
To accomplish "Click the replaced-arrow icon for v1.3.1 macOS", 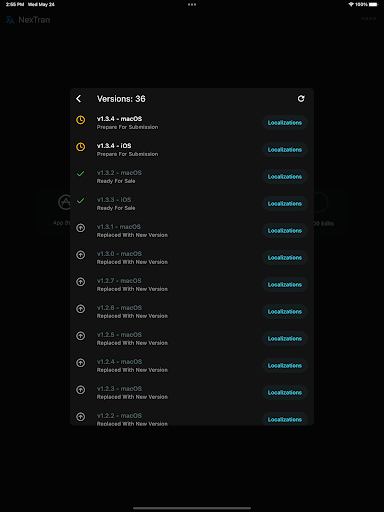I will (80, 228).
